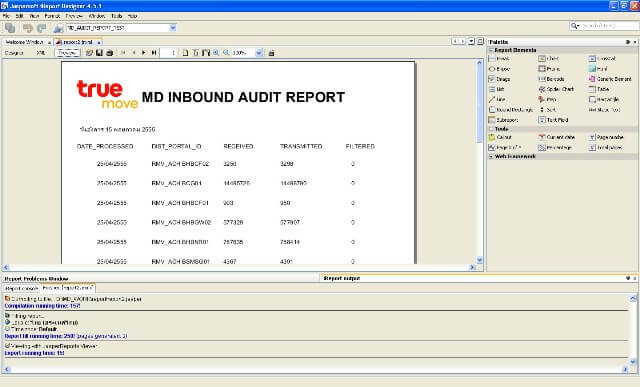Select the Rectangle element in the Palette

(x=604, y=100)
